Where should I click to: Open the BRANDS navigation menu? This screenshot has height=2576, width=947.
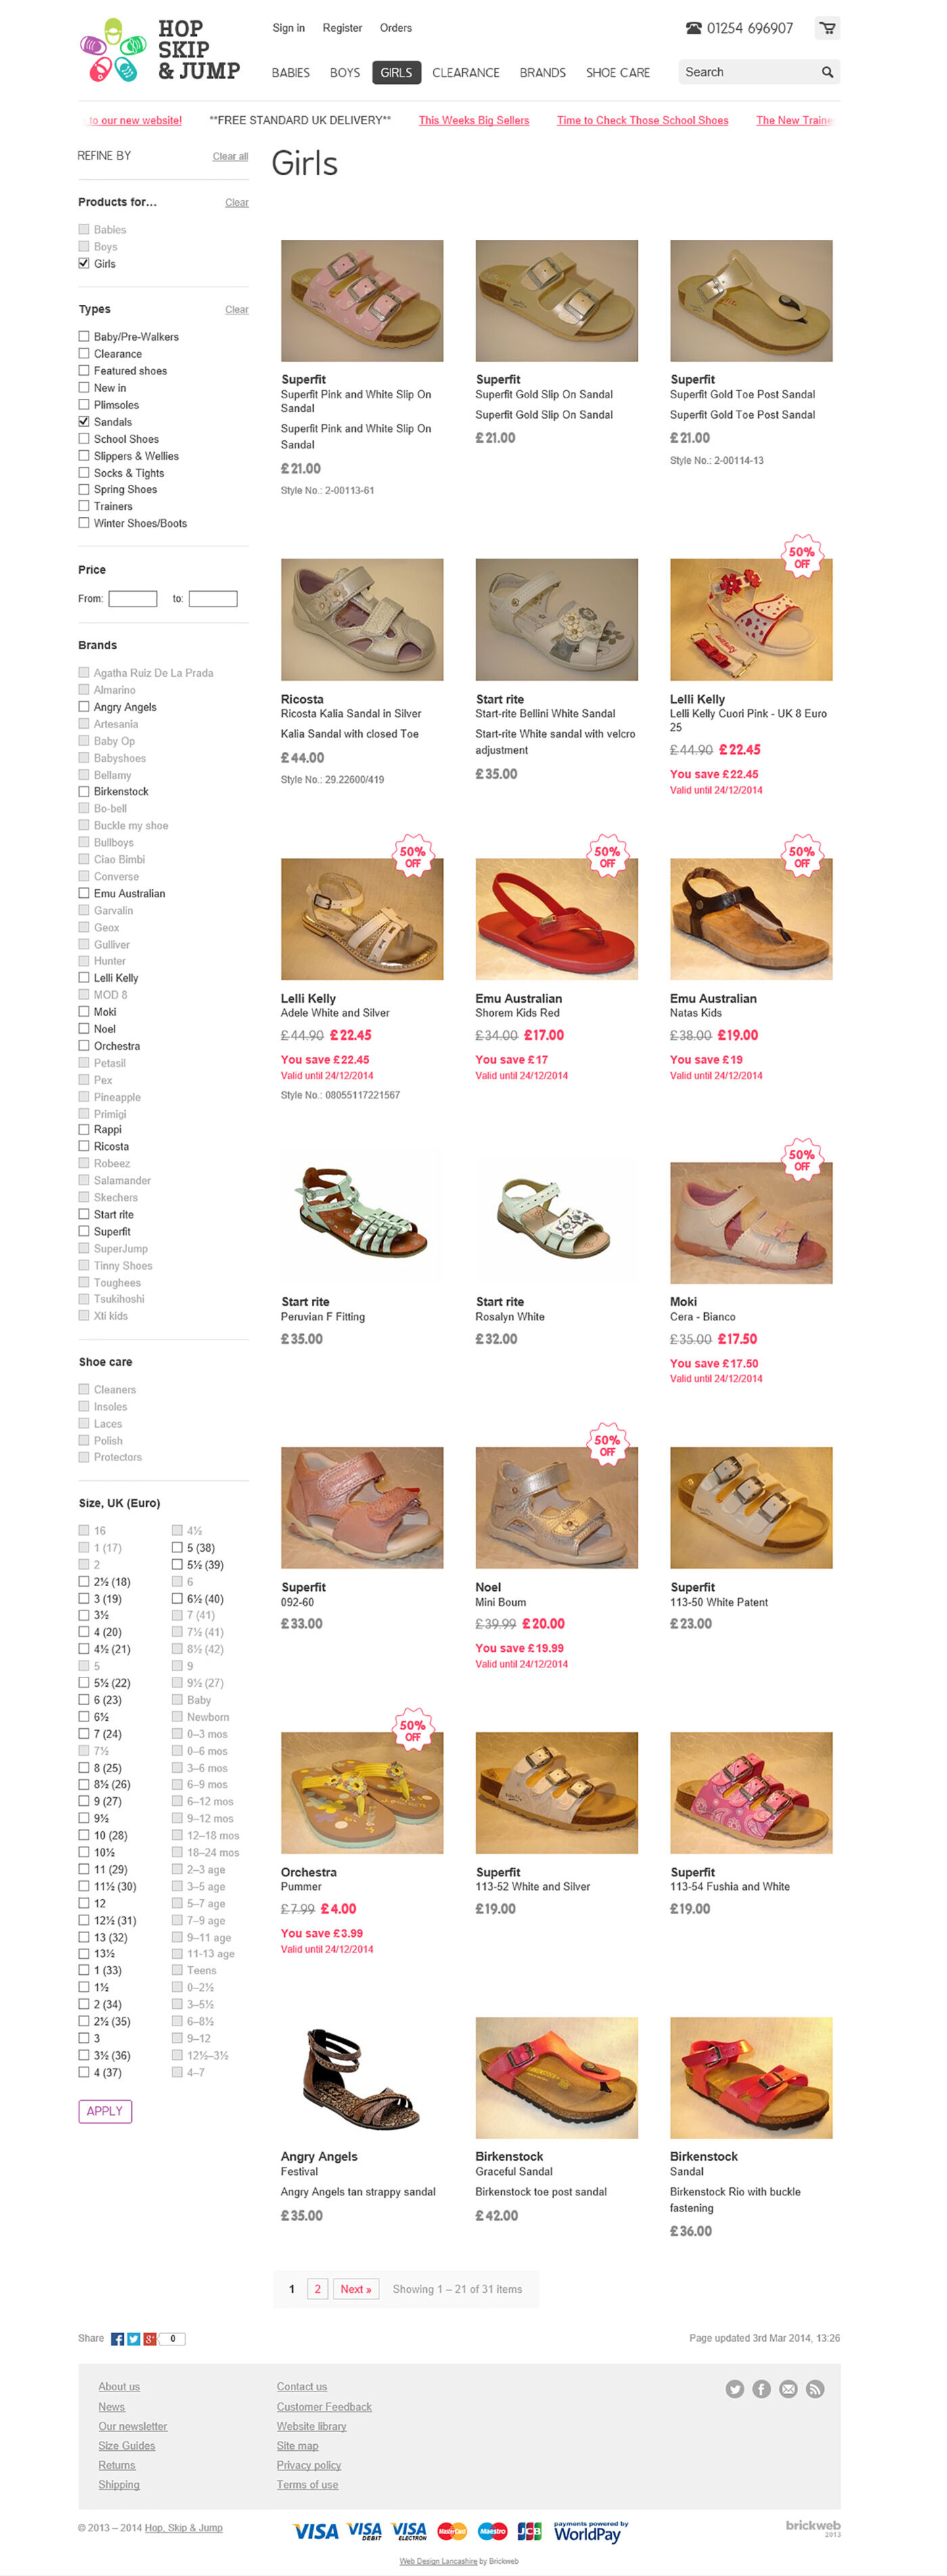click(543, 72)
